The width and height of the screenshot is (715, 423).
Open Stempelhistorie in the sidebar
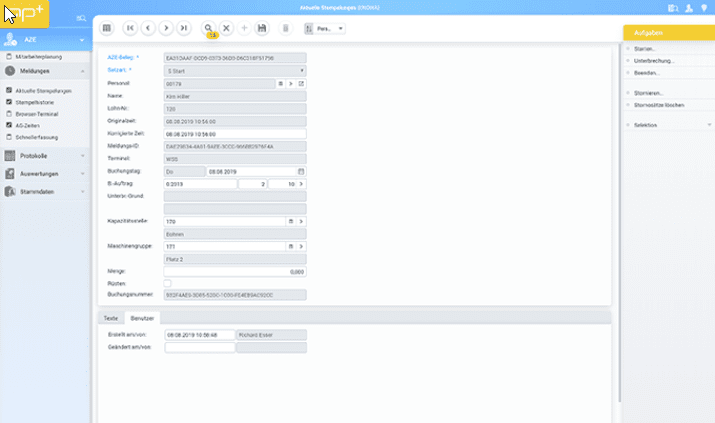pos(38,101)
